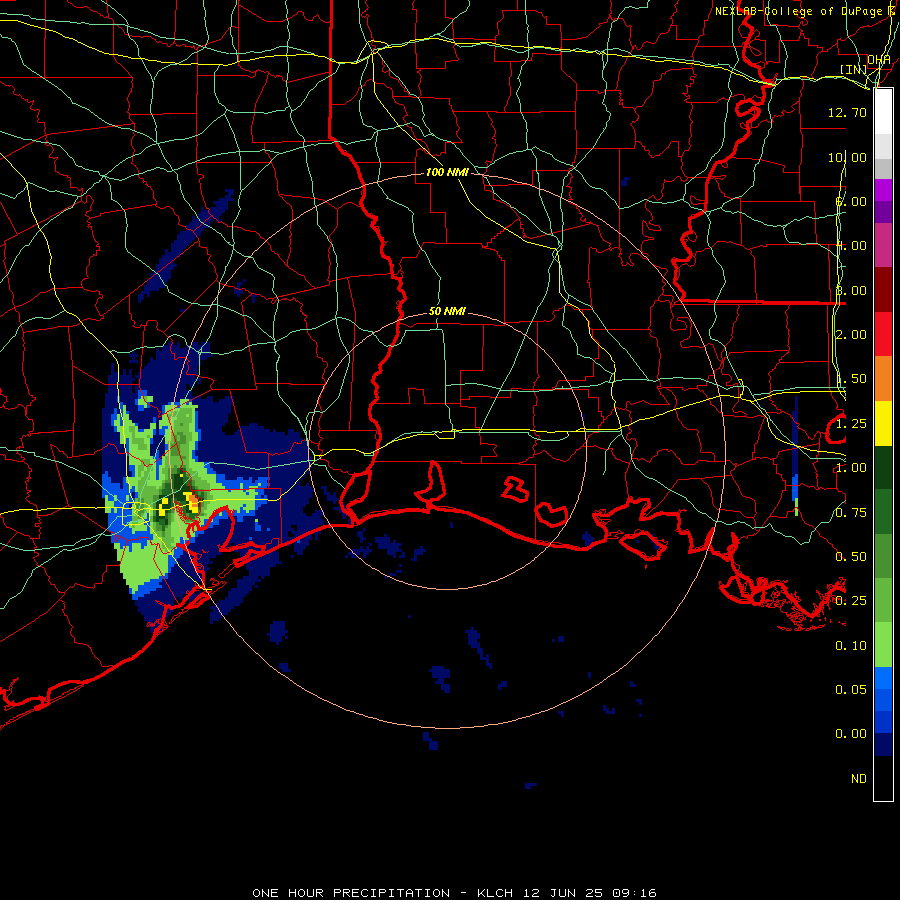This screenshot has height=900, width=900.
Task: Click the 0.50 legend value
Action: (851, 557)
